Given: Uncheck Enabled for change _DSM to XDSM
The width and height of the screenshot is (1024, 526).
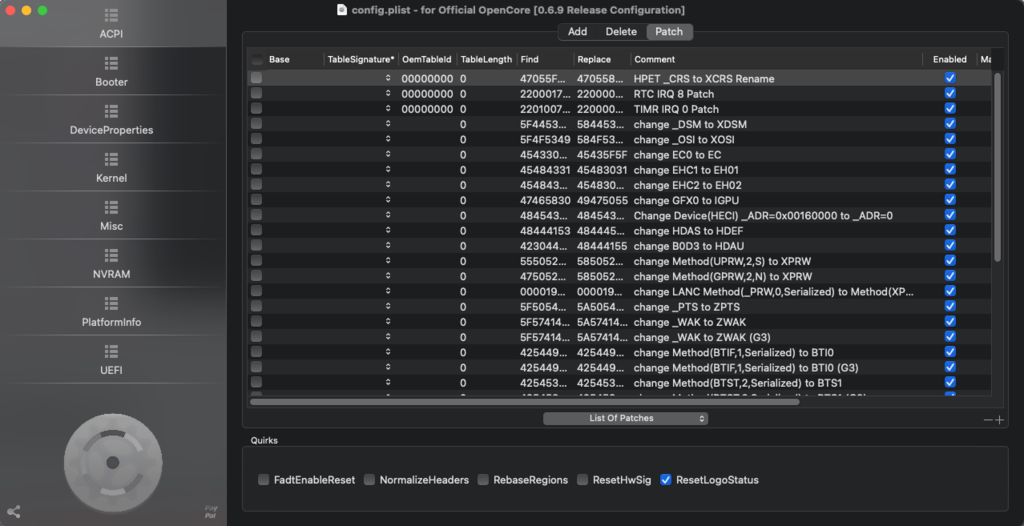Looking at the screenshot, I should [950, 123].
